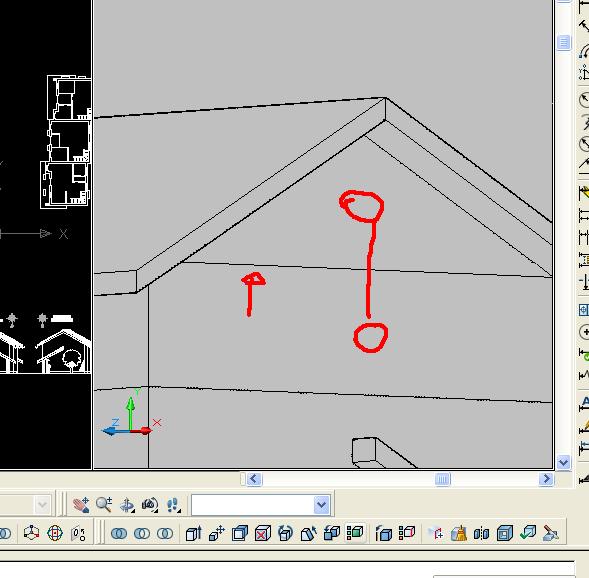This screenshot has width=589, height=578.
Task: Click the horizontal scrollbar thumb
Action: click(x=443, y=479)
